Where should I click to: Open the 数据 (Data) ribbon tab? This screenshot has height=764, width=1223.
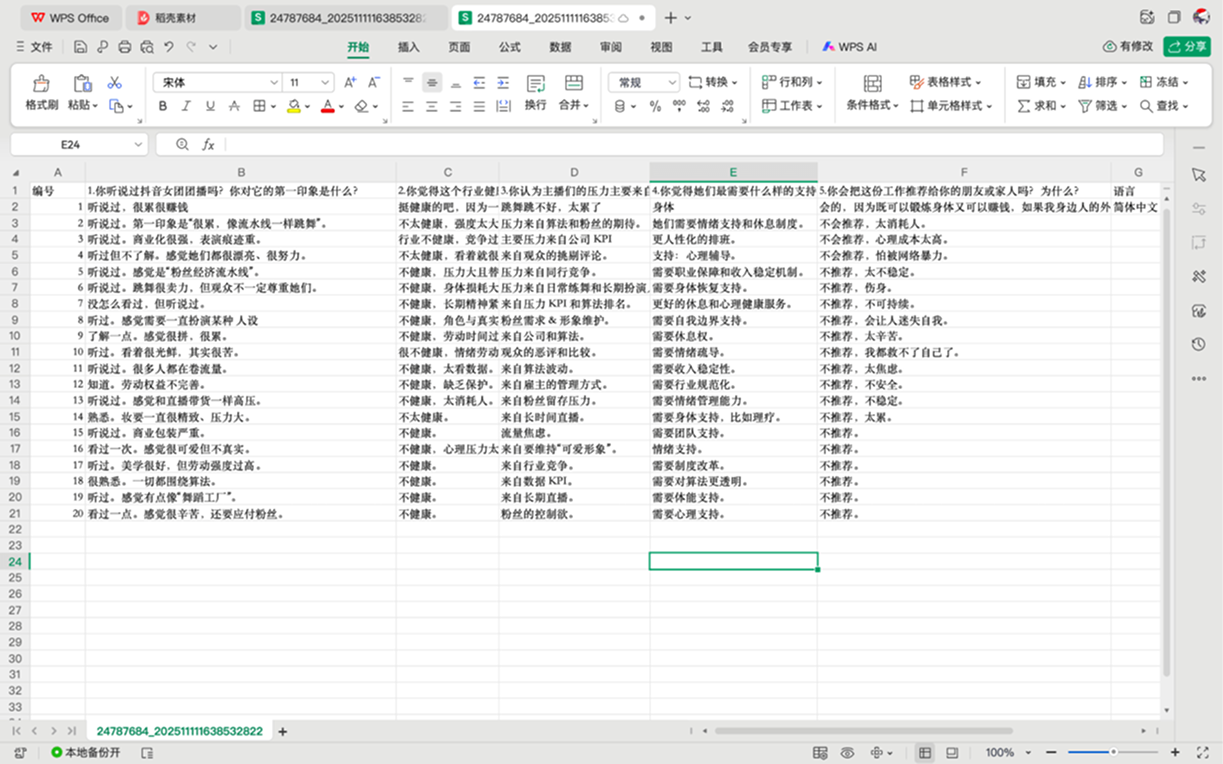point(560,47)
